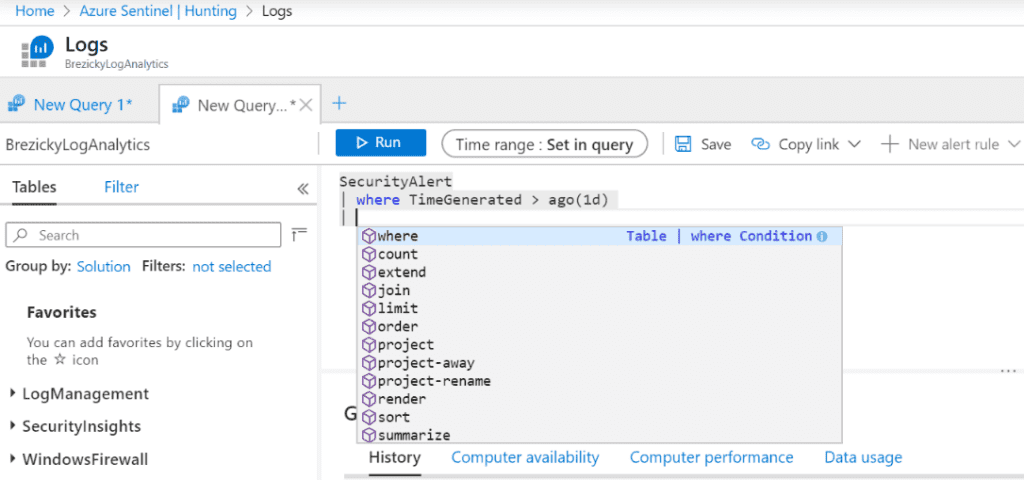Select the 'join' operator suggestion
Screen dimensions: 1024x480
coord(600,290)
